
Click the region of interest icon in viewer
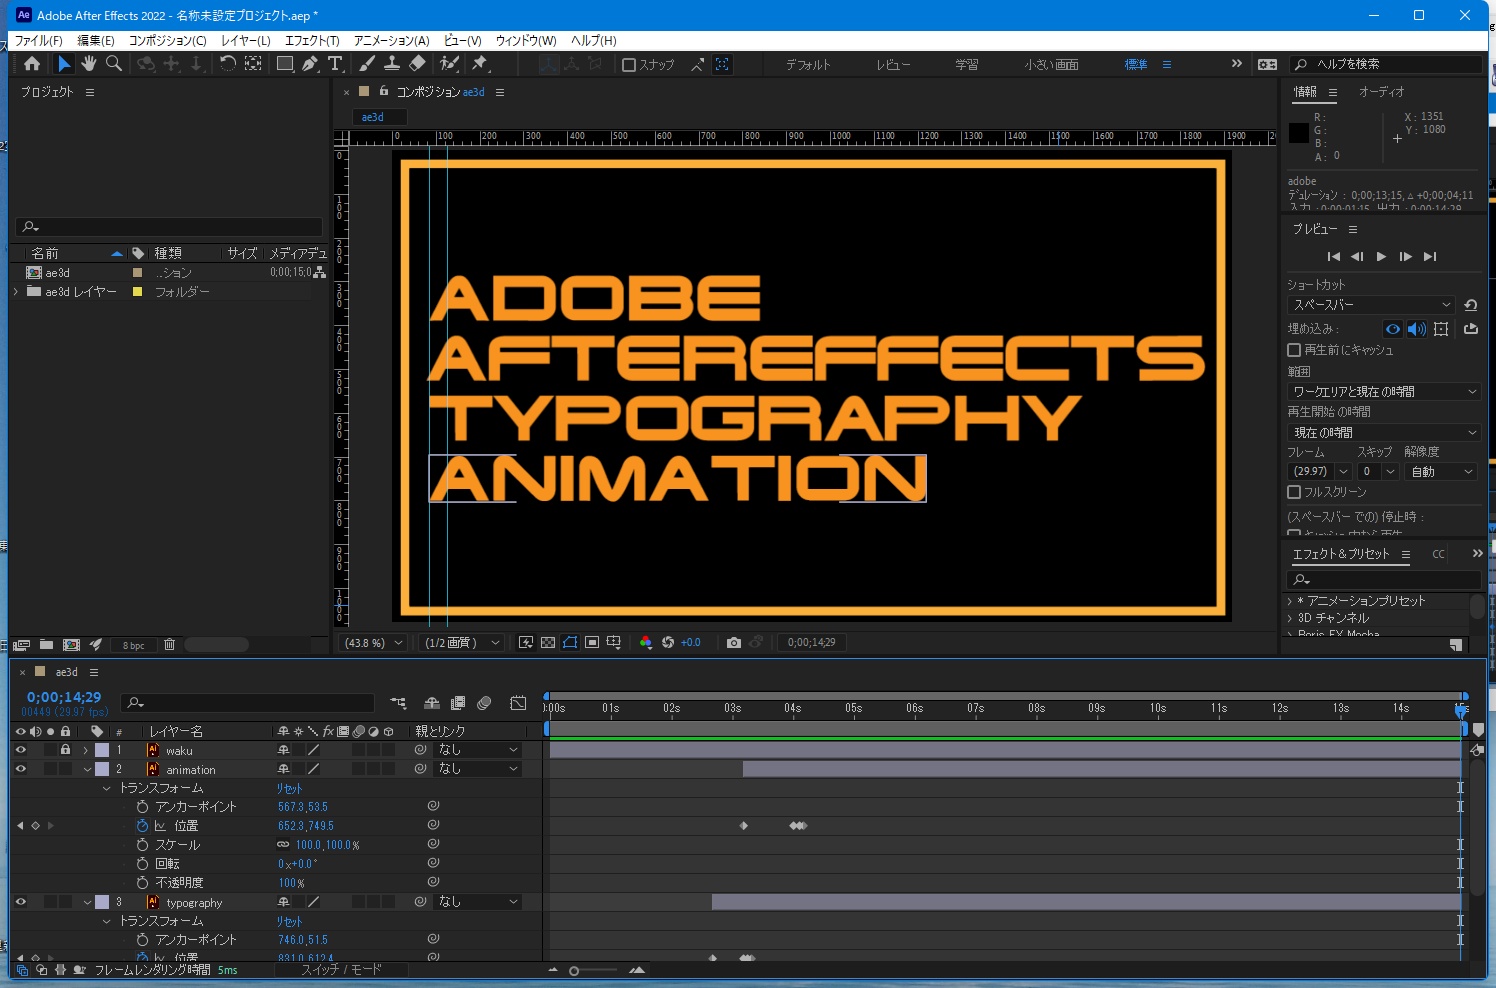point(592,643)
